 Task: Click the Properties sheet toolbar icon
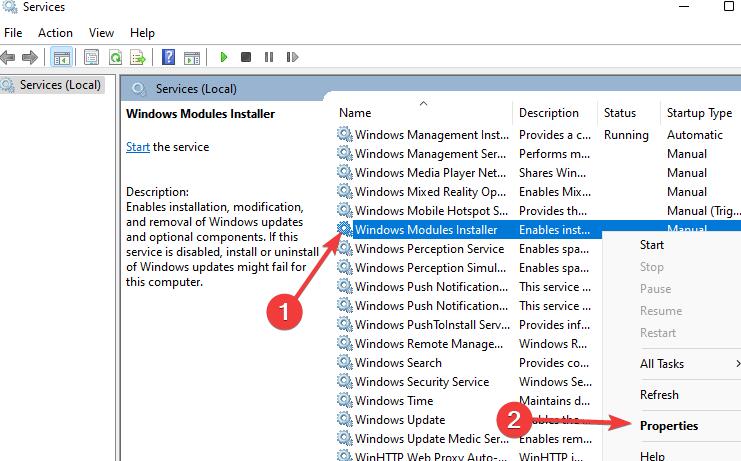[91, 58]
